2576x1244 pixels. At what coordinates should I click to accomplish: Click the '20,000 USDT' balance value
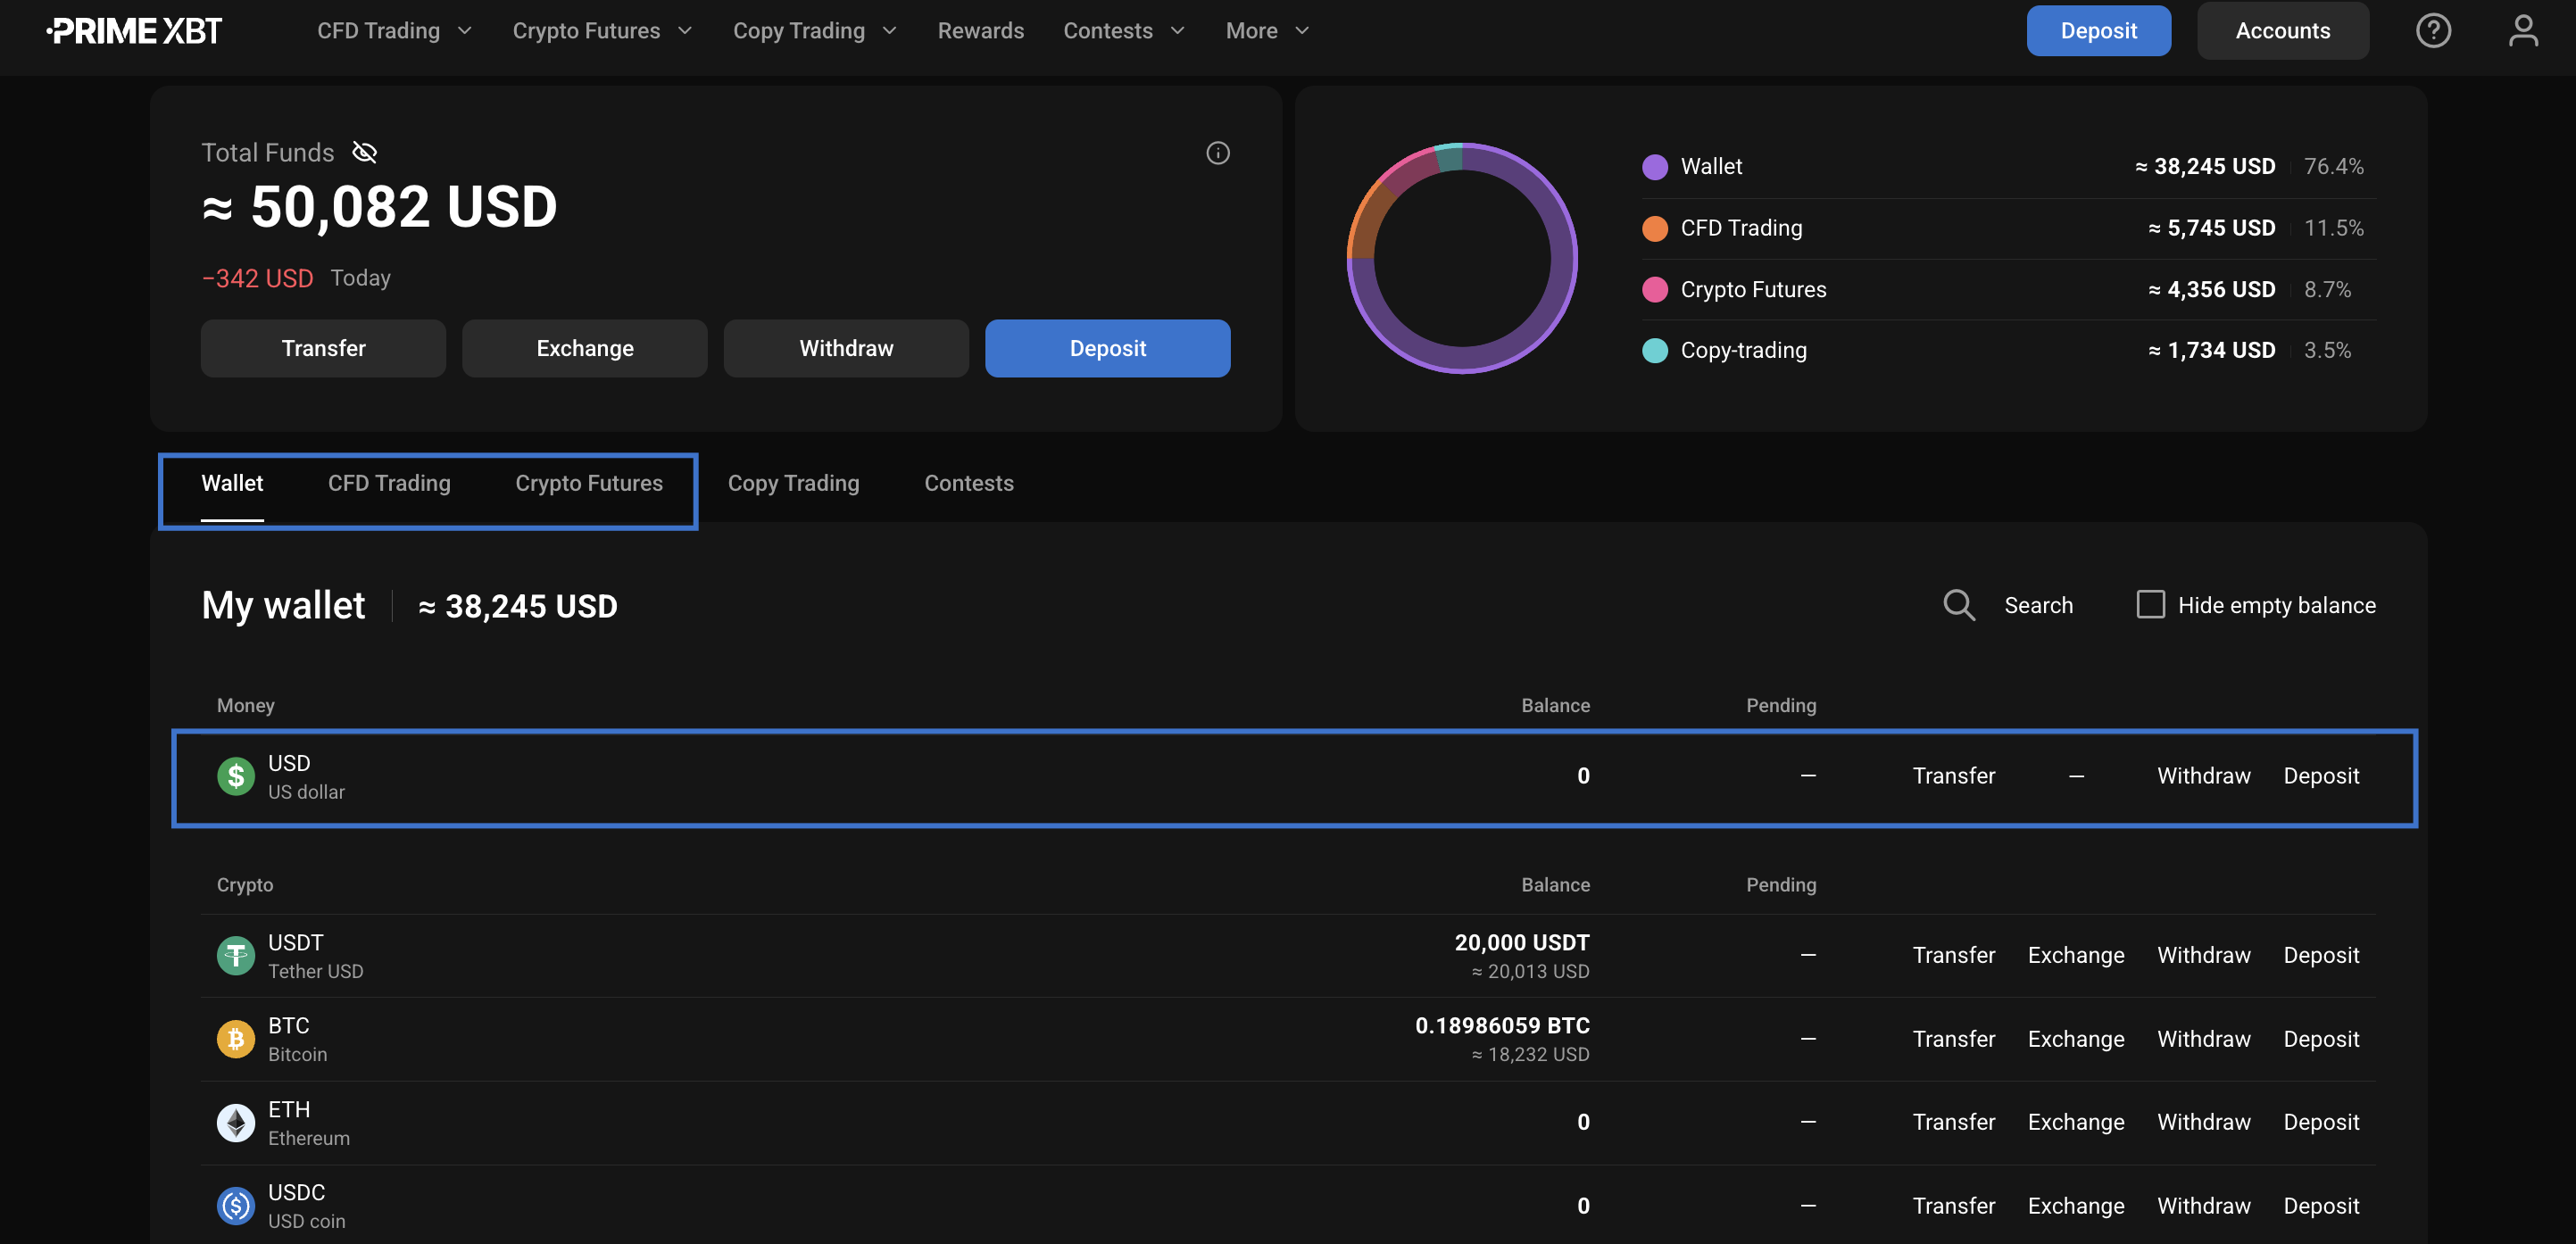point(1521,943)
